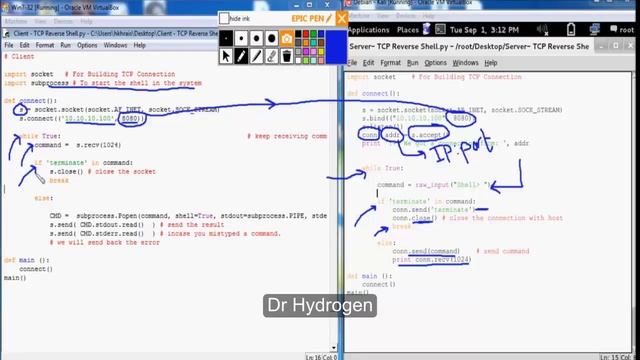This screenshot has height=360, width=640.
Task: Click 'command = raw_input' line in Server code
Action: point(434,185)
